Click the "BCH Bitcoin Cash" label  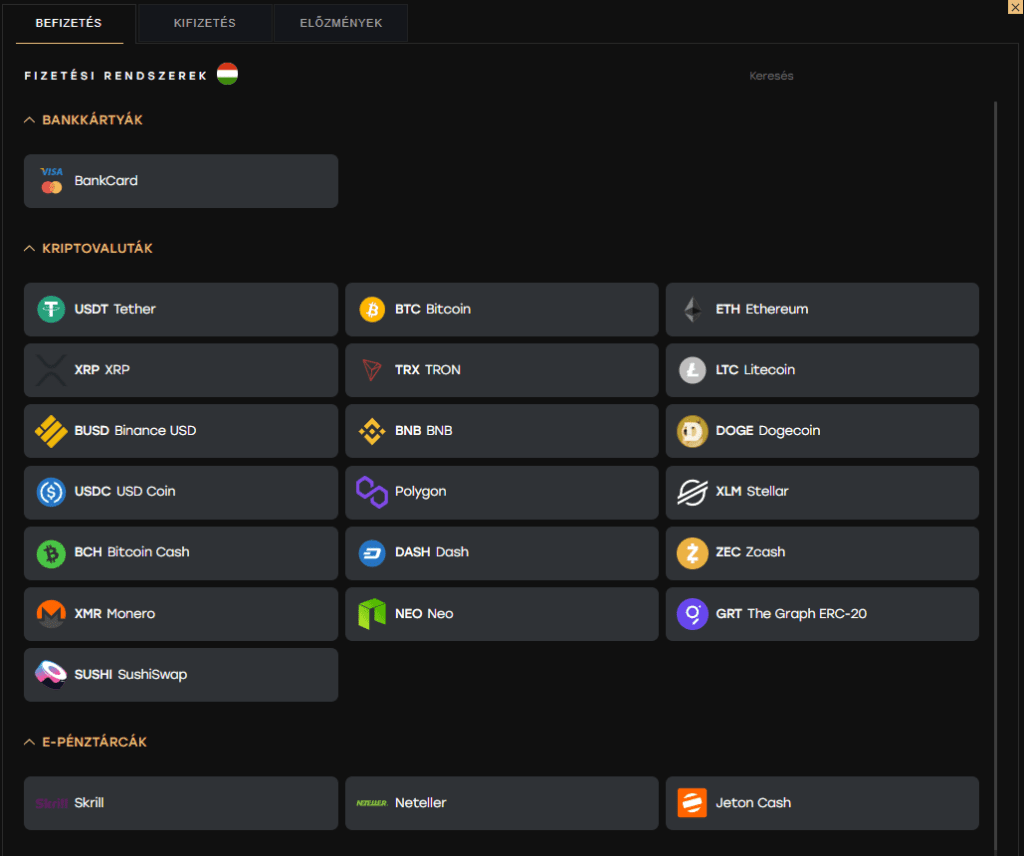point(132,552)
